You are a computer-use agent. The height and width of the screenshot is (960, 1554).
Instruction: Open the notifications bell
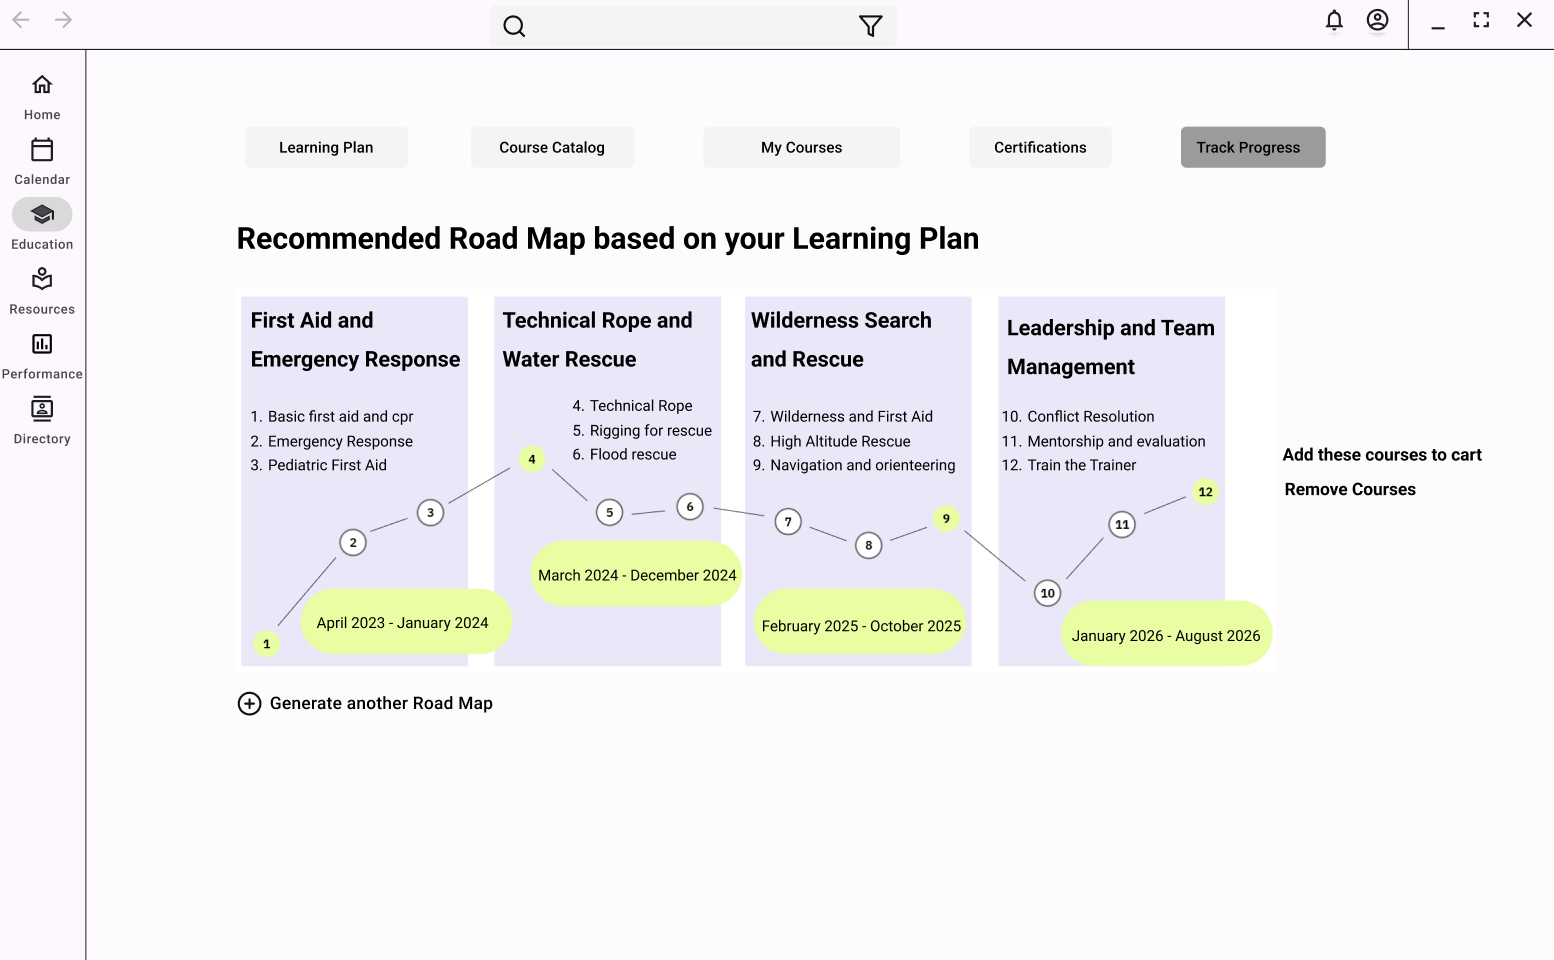click(x=1334, y=20)
